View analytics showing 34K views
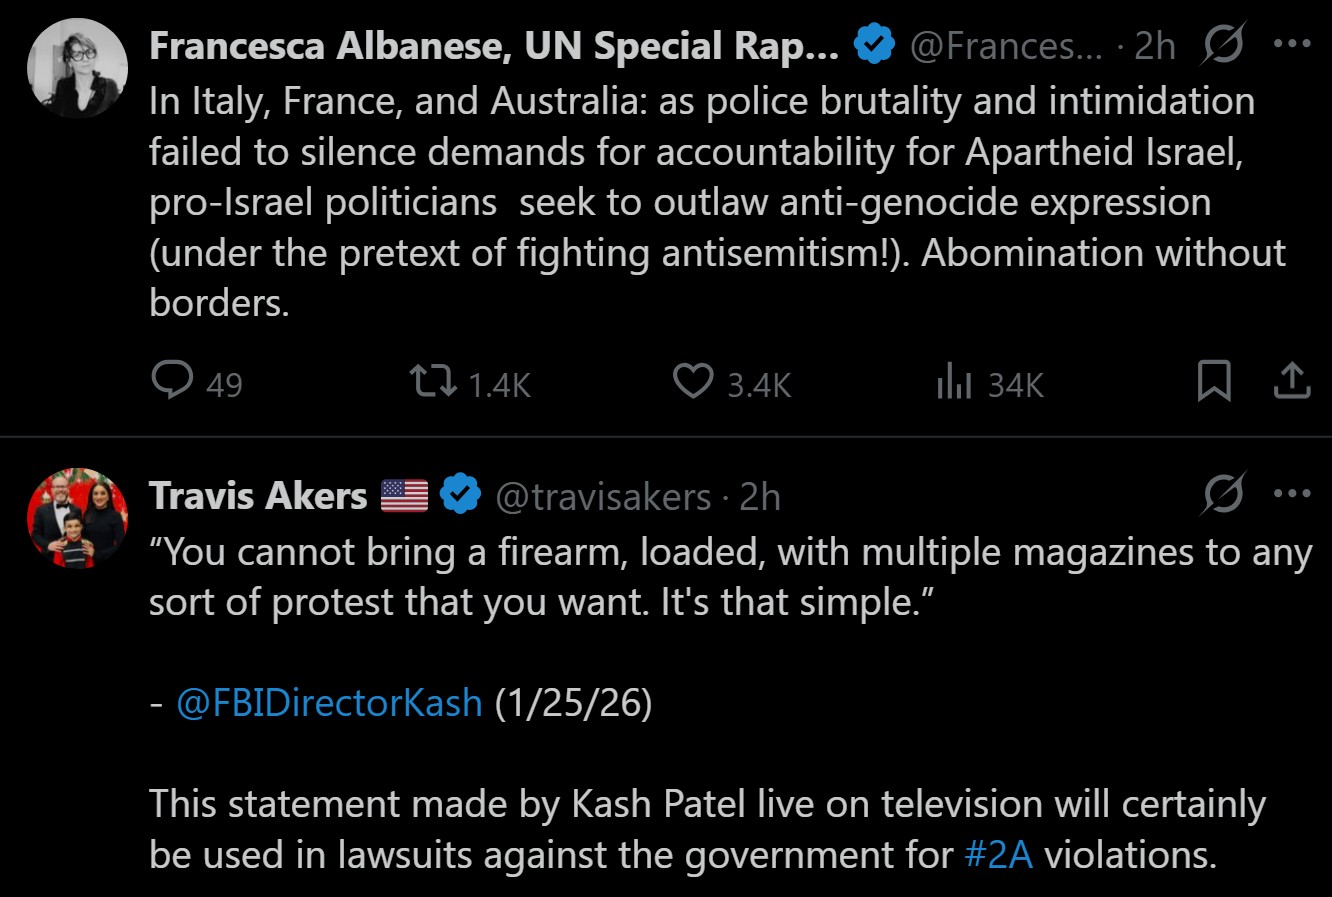Screen dimensions: 1332x897 [x=955, y=382]
